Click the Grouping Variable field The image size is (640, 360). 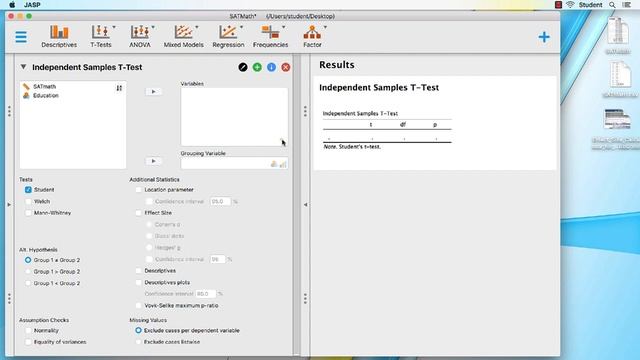coord(234,164)
